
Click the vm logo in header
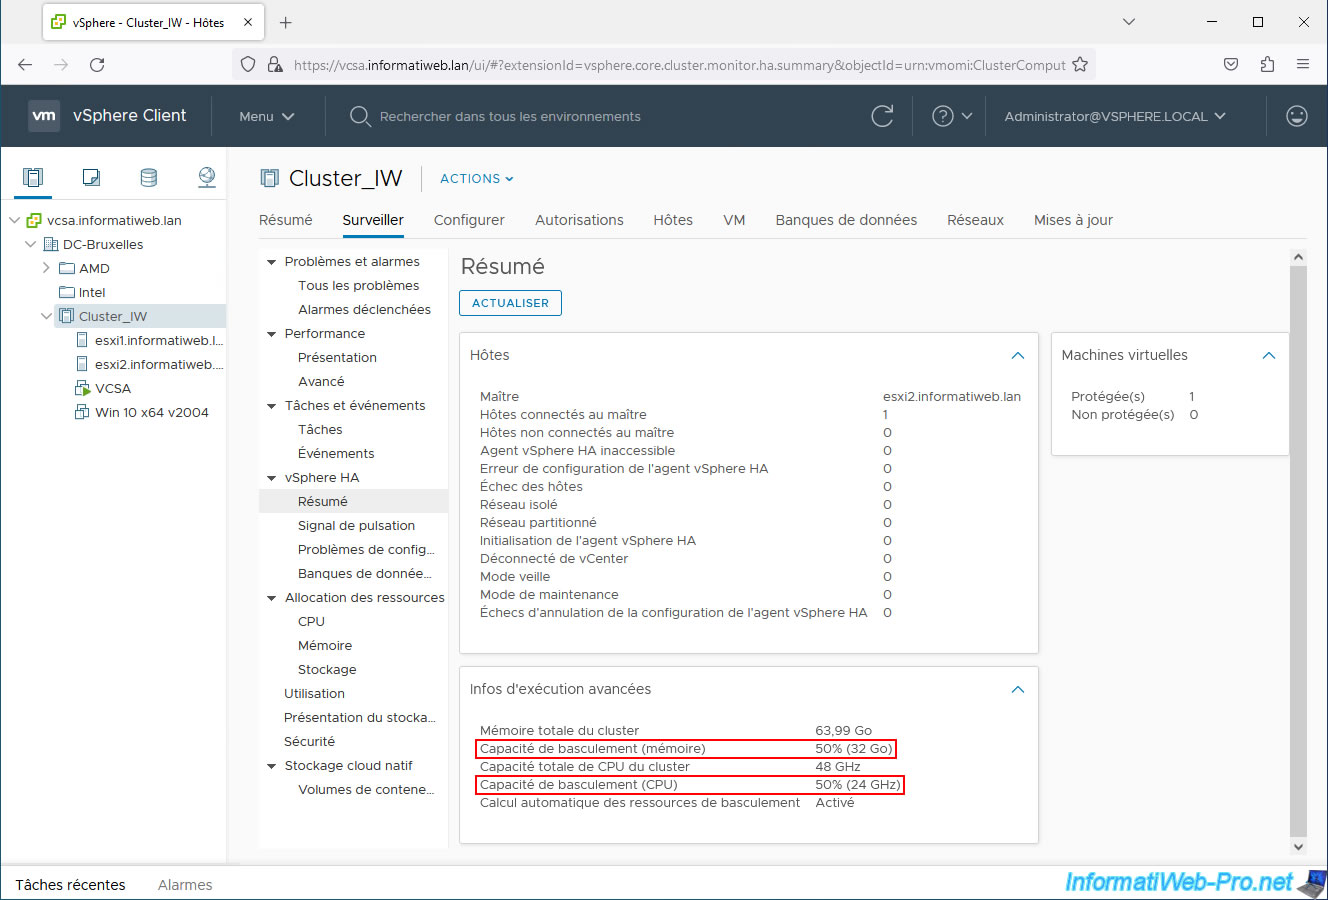44,116
